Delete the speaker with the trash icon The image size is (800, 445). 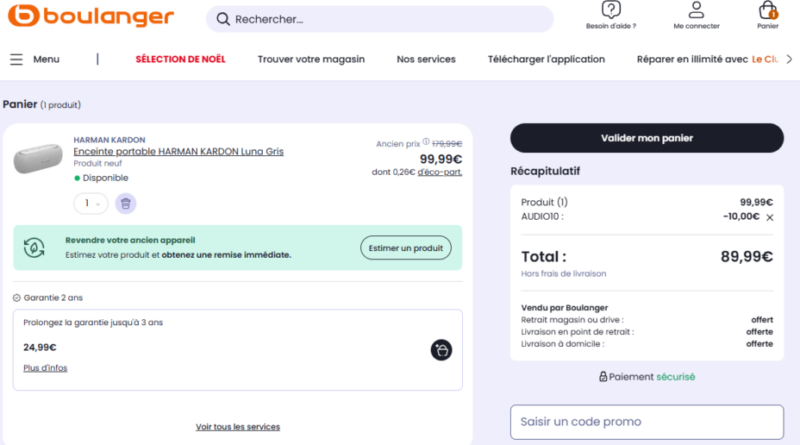126,203
